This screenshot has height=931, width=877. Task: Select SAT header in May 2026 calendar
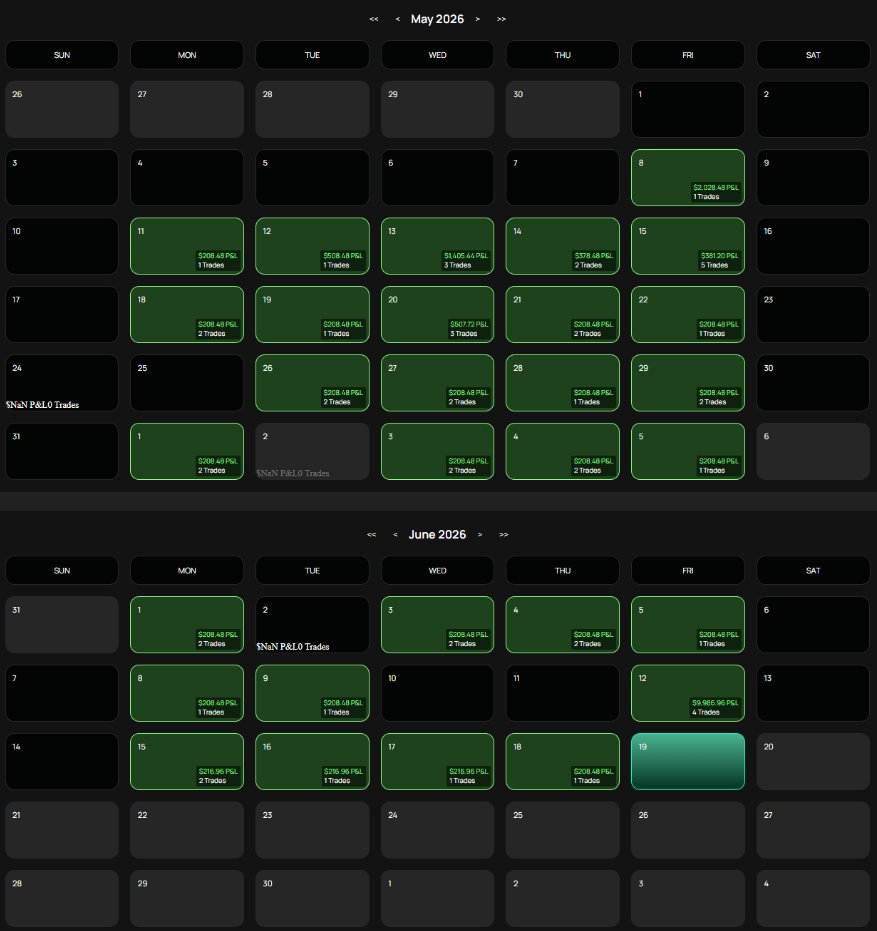point(813,55)
